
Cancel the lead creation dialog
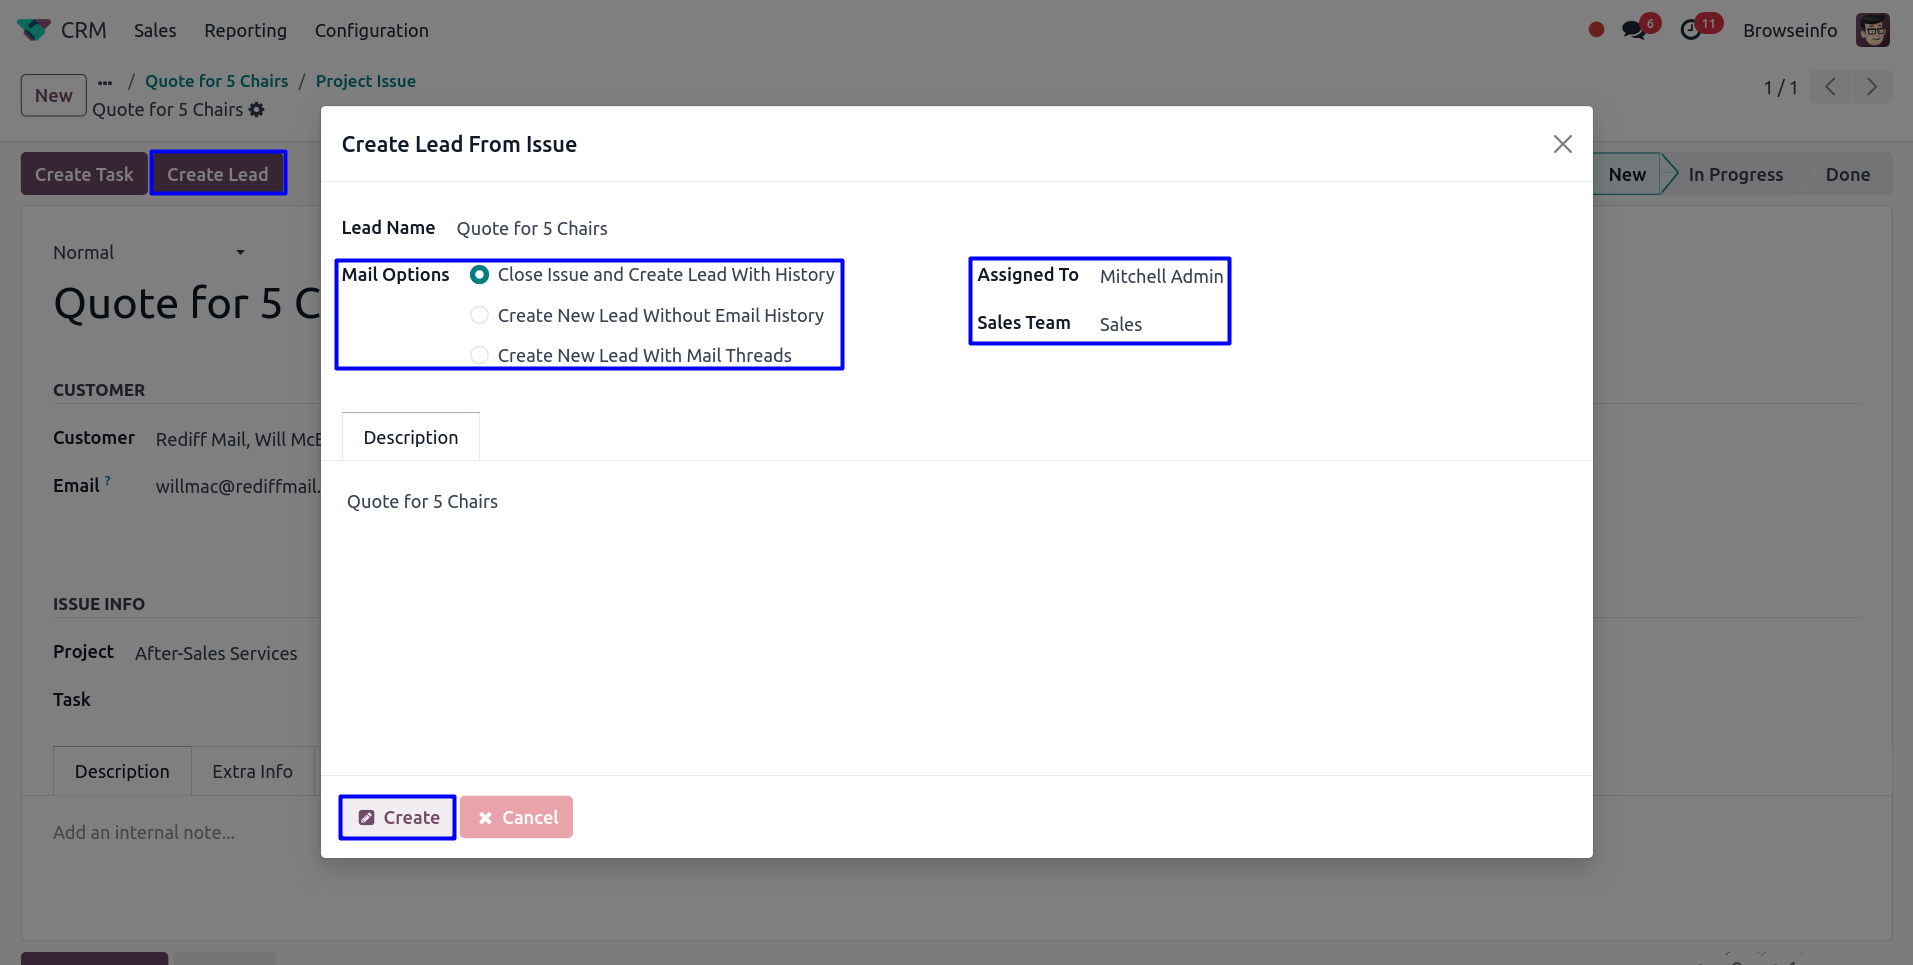pyautogui.click(x=517, y=817)
